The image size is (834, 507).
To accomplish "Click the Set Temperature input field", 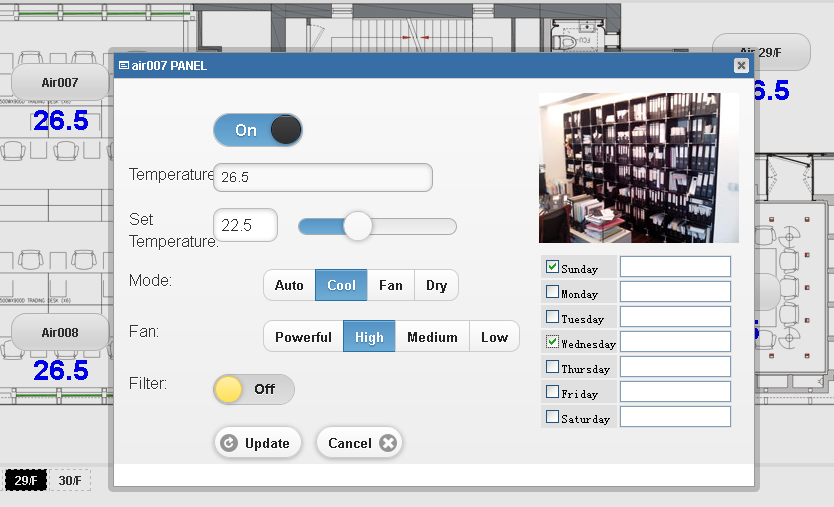I will click(245, 225).
